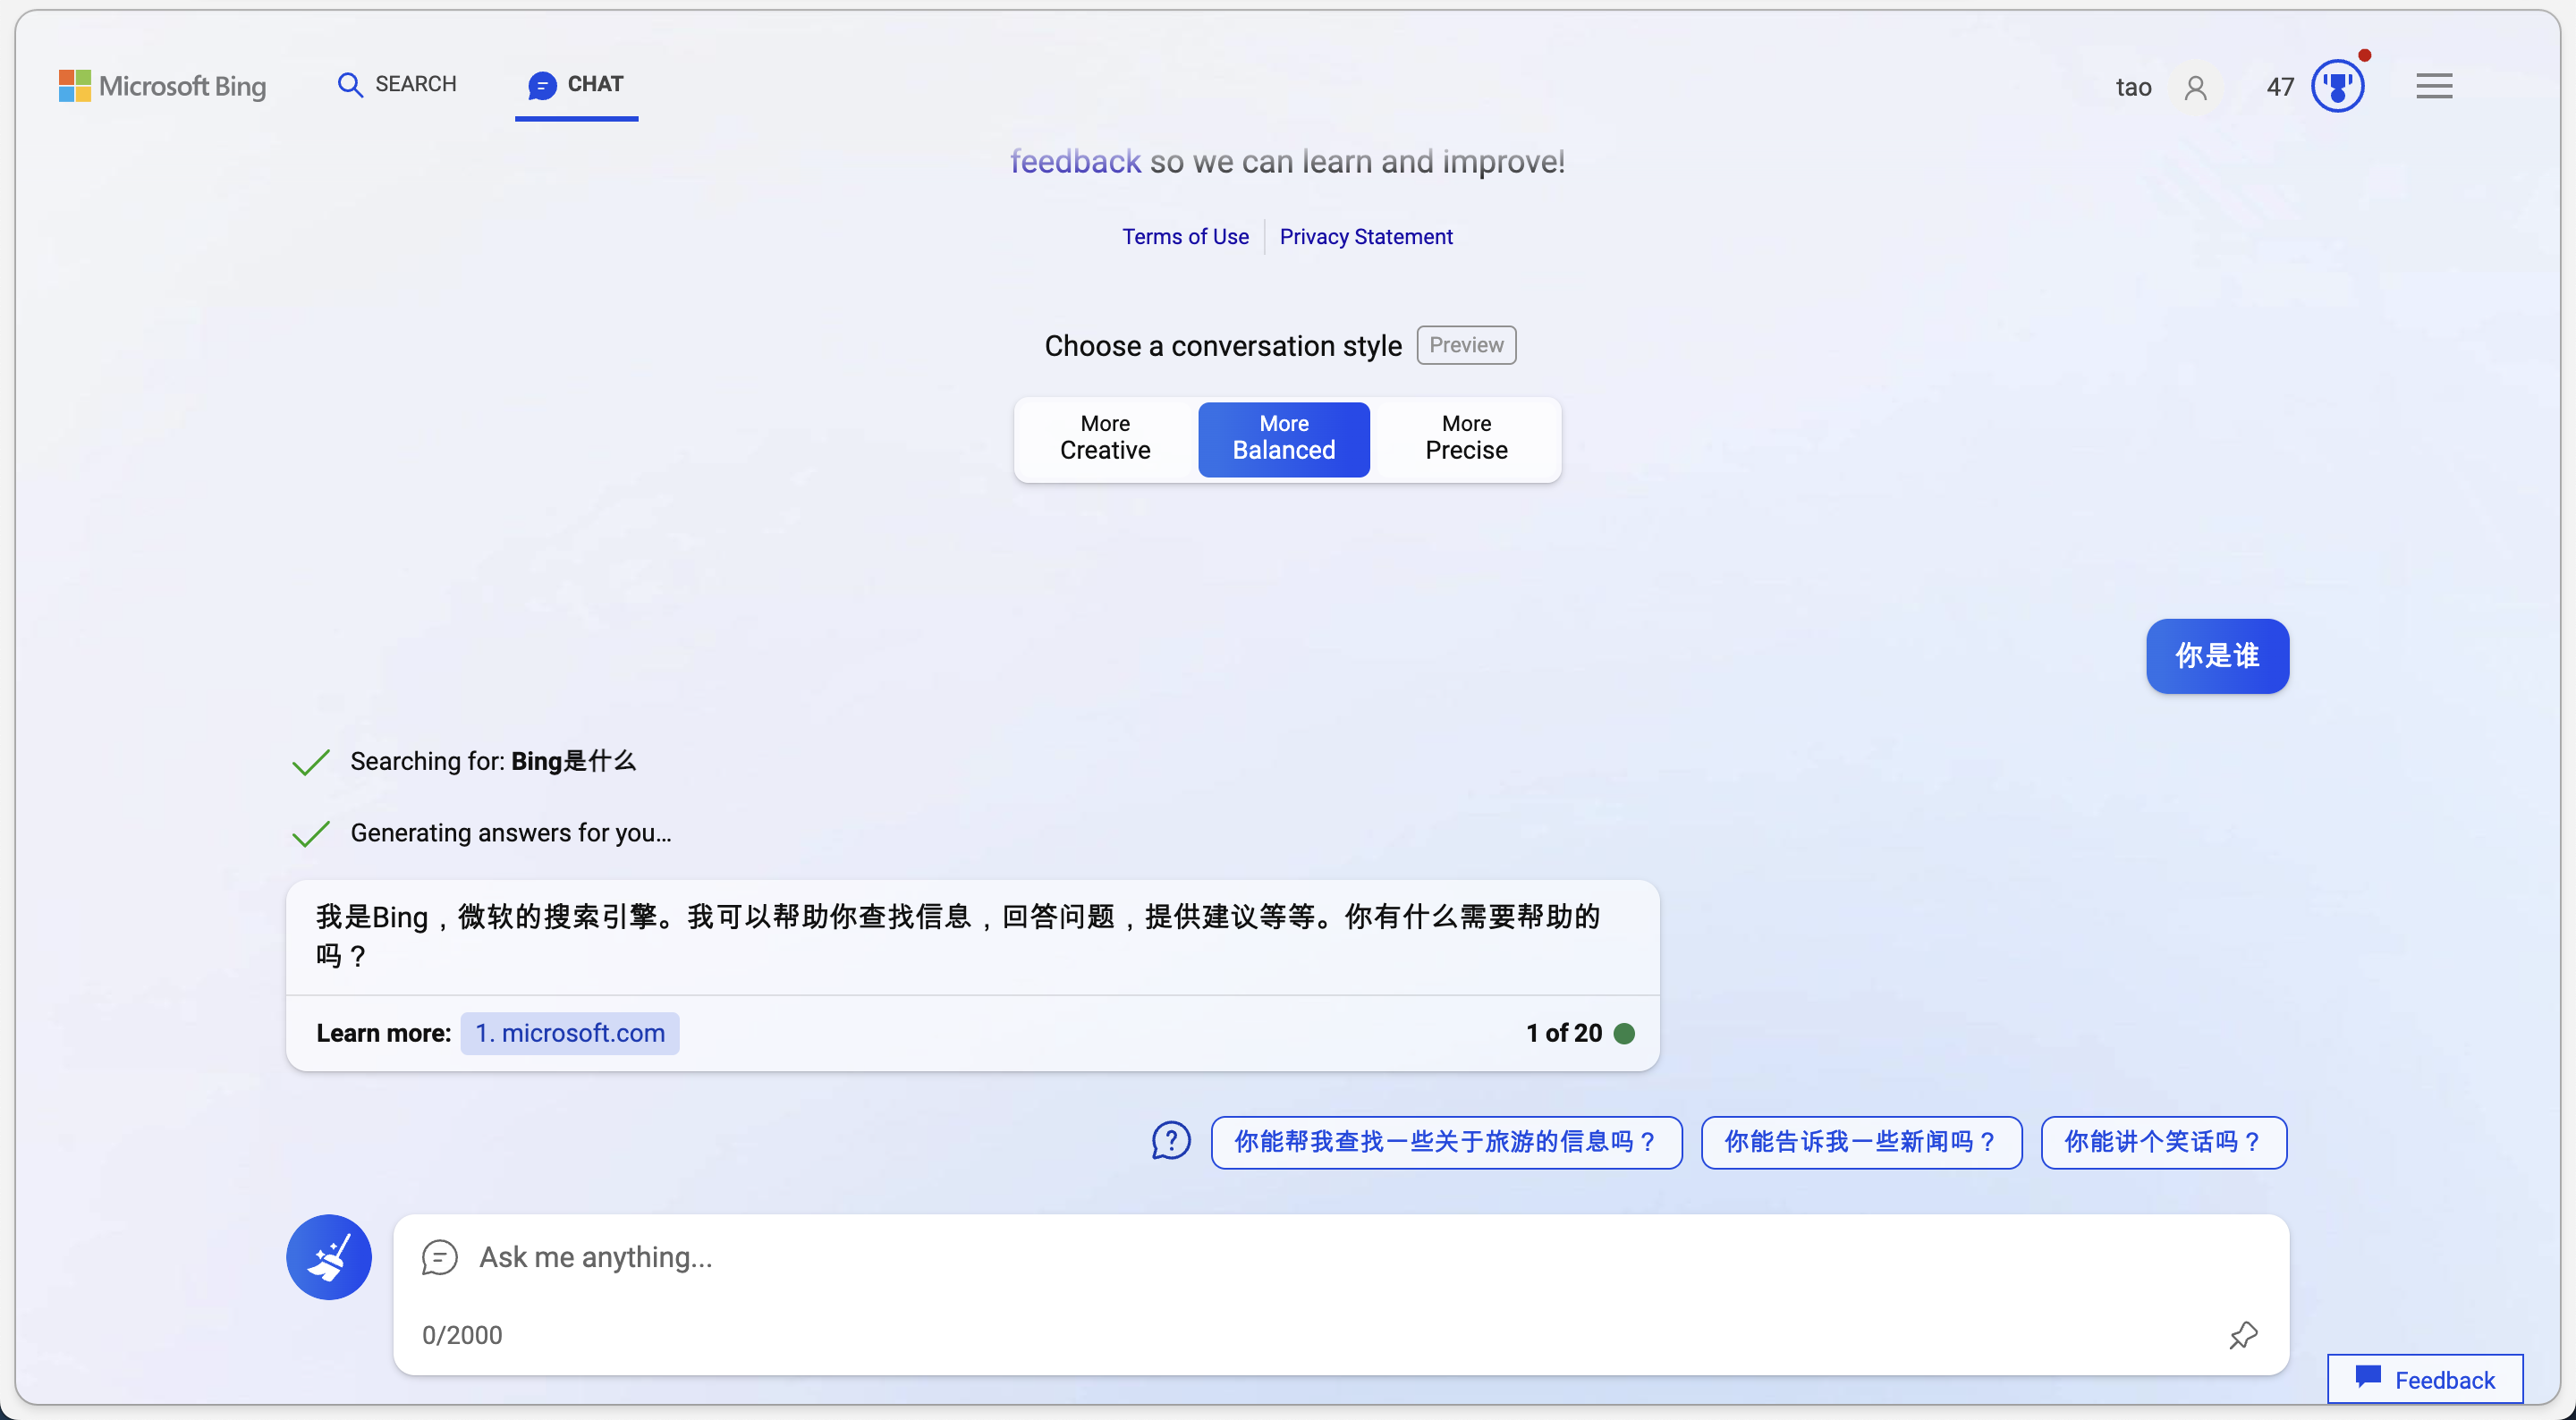Viewport: 2576px width, 1420px height.
Task: Select More Precise conversation style
Action: pyautogui.click(x=1465, y=438)
